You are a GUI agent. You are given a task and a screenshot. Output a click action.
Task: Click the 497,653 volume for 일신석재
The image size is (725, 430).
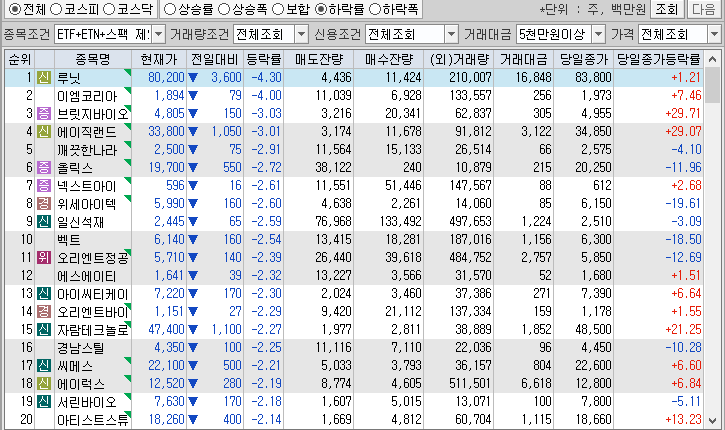pyautogui.click(x=470, y=221)
